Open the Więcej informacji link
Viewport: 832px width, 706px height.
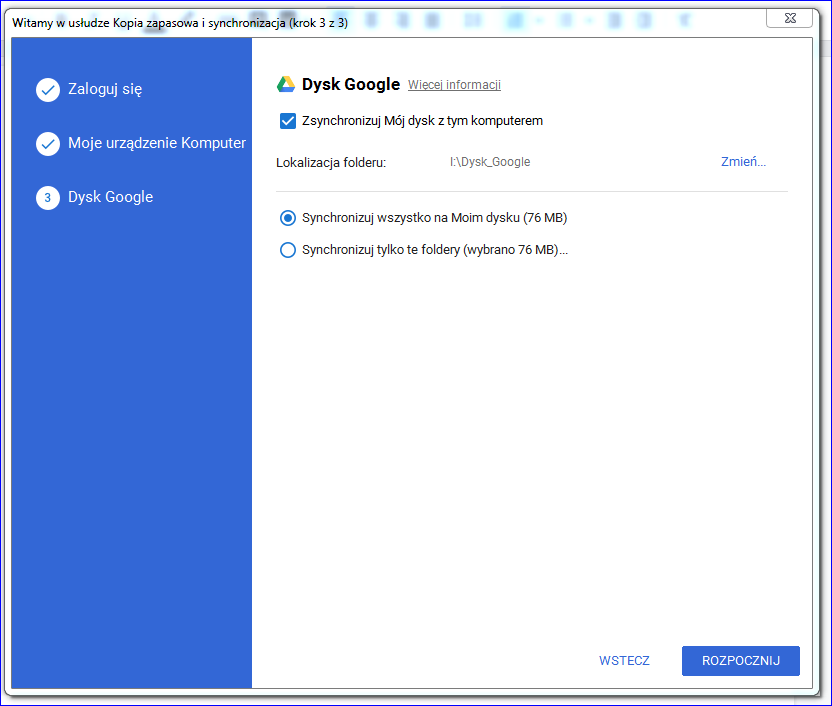(x=454, y=86)
